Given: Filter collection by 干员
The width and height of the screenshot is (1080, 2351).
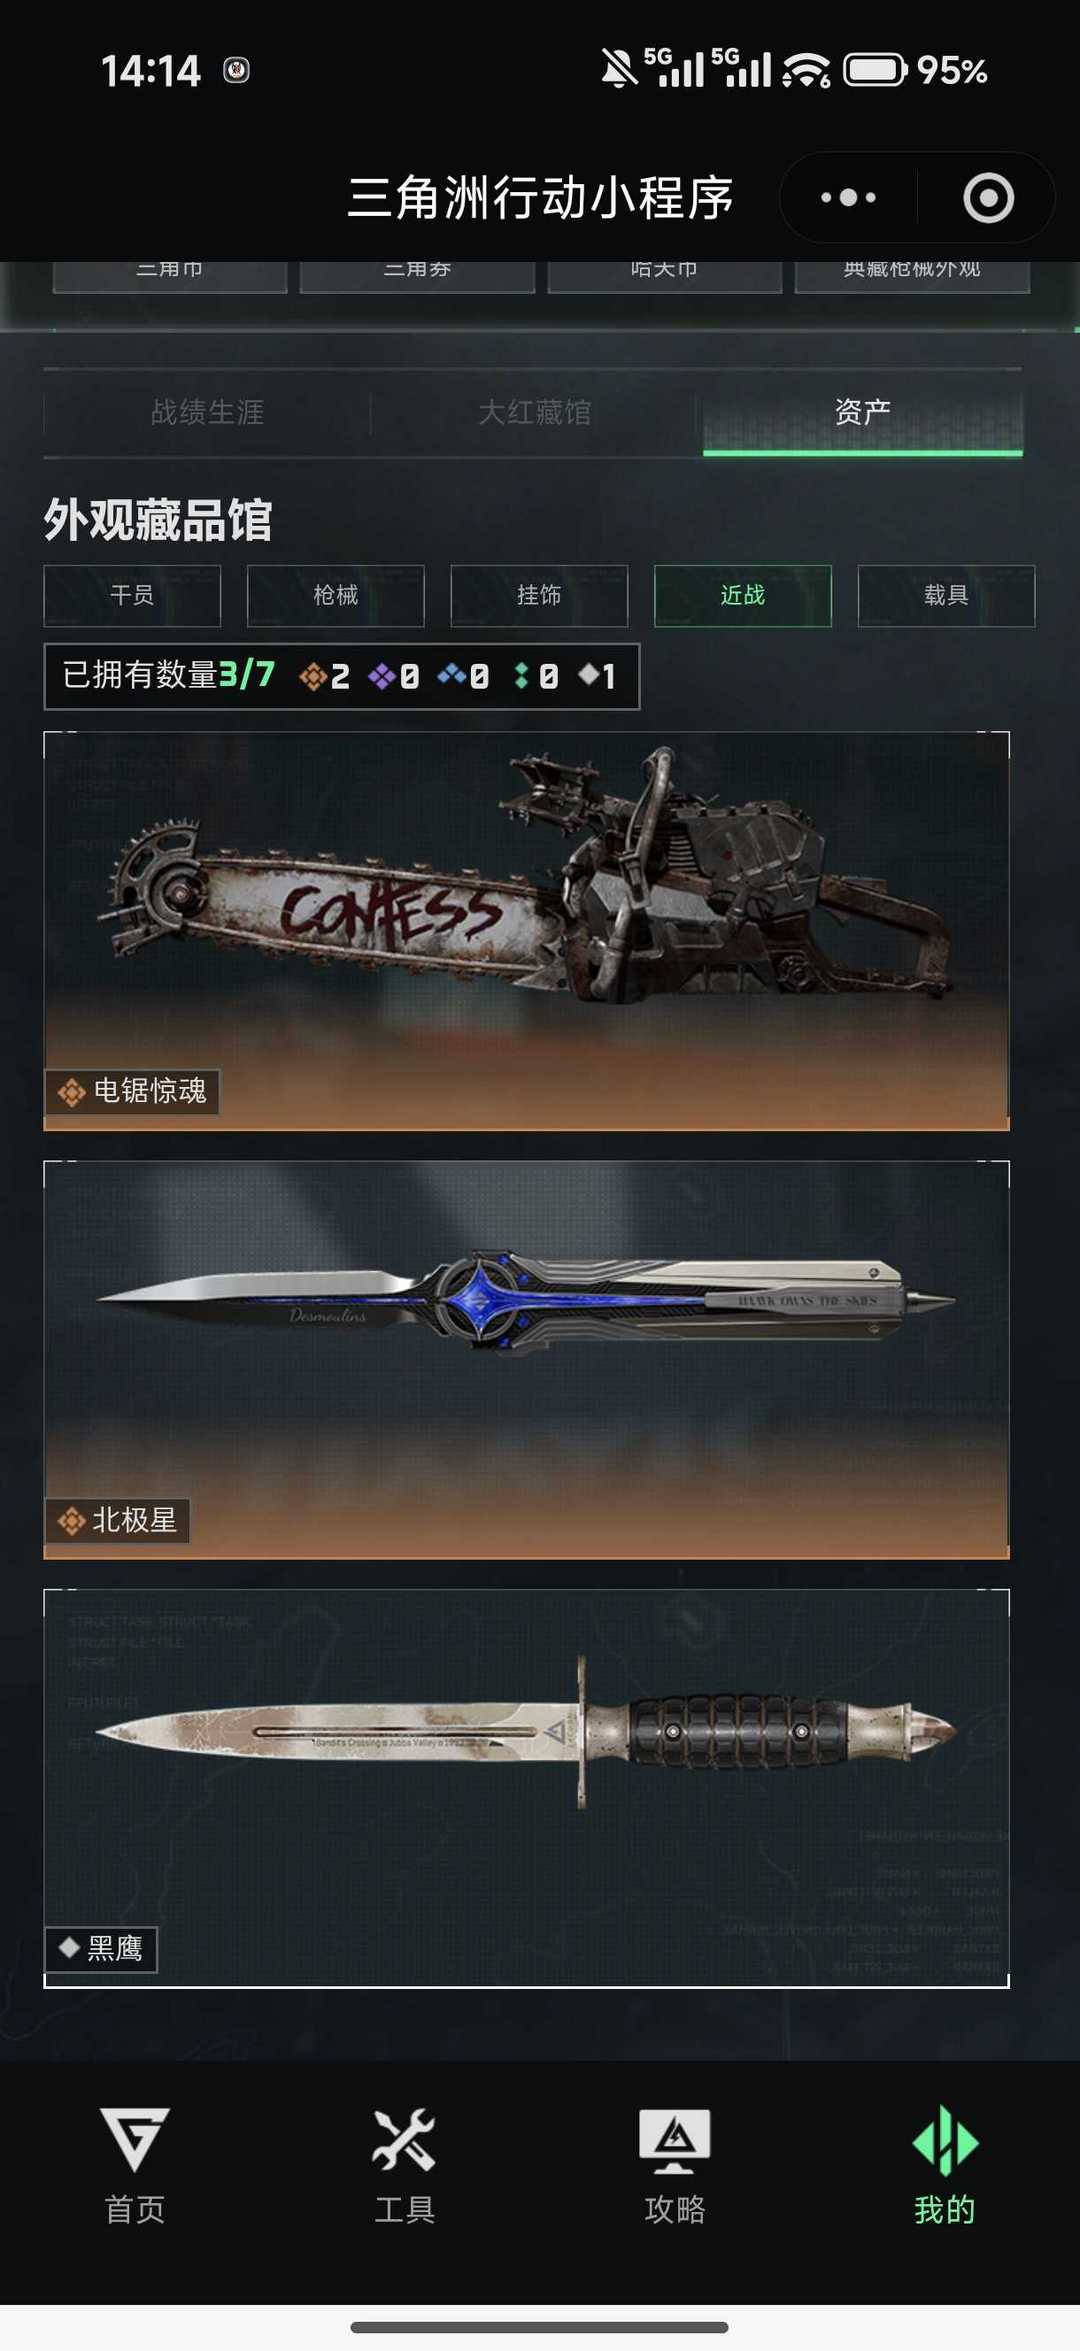Looking at the screenshot, I should point(132,596).
